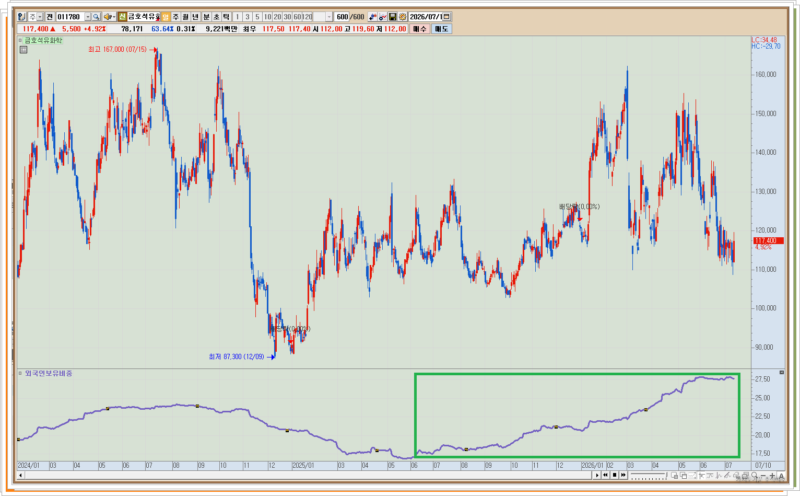This screenshot has width=800, height=496.
Task: Select the 30 interval button
Action: [x=287, y=17]
